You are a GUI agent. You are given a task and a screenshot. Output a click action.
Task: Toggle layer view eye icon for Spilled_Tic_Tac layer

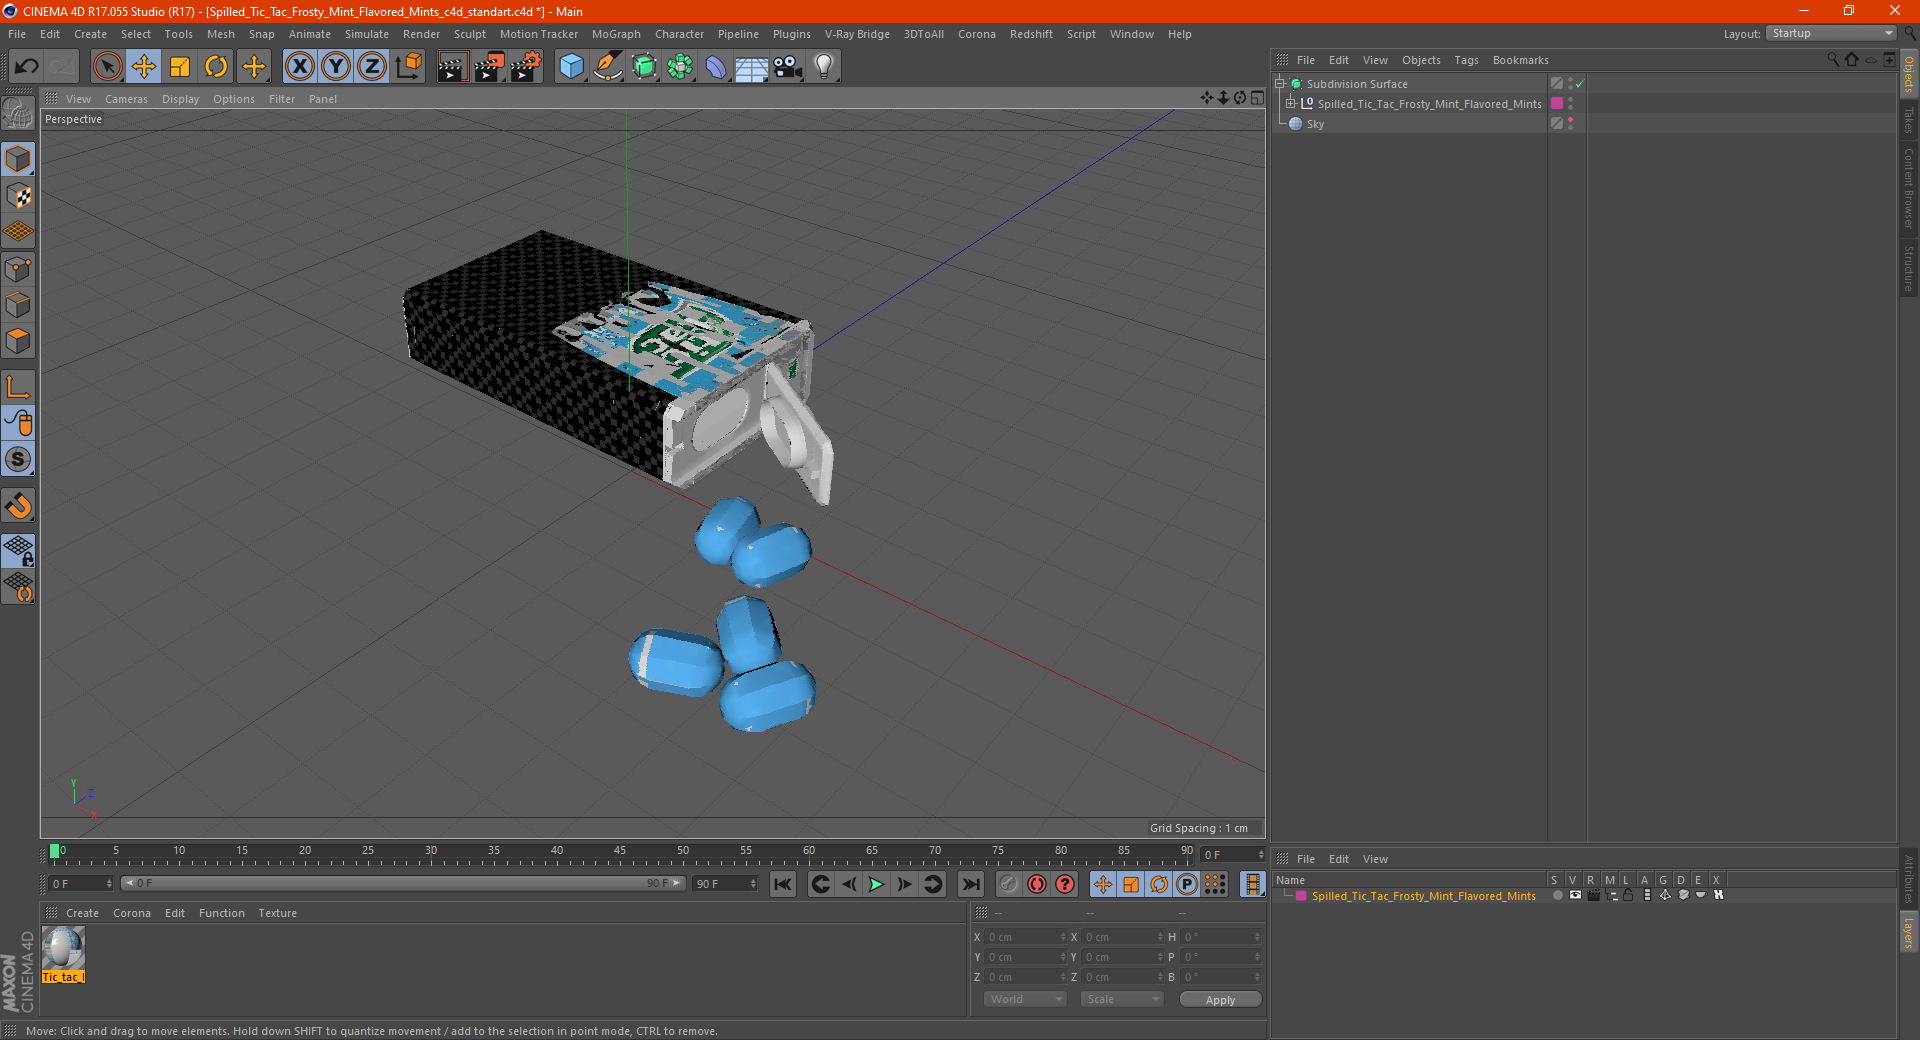click(1575, 896)
